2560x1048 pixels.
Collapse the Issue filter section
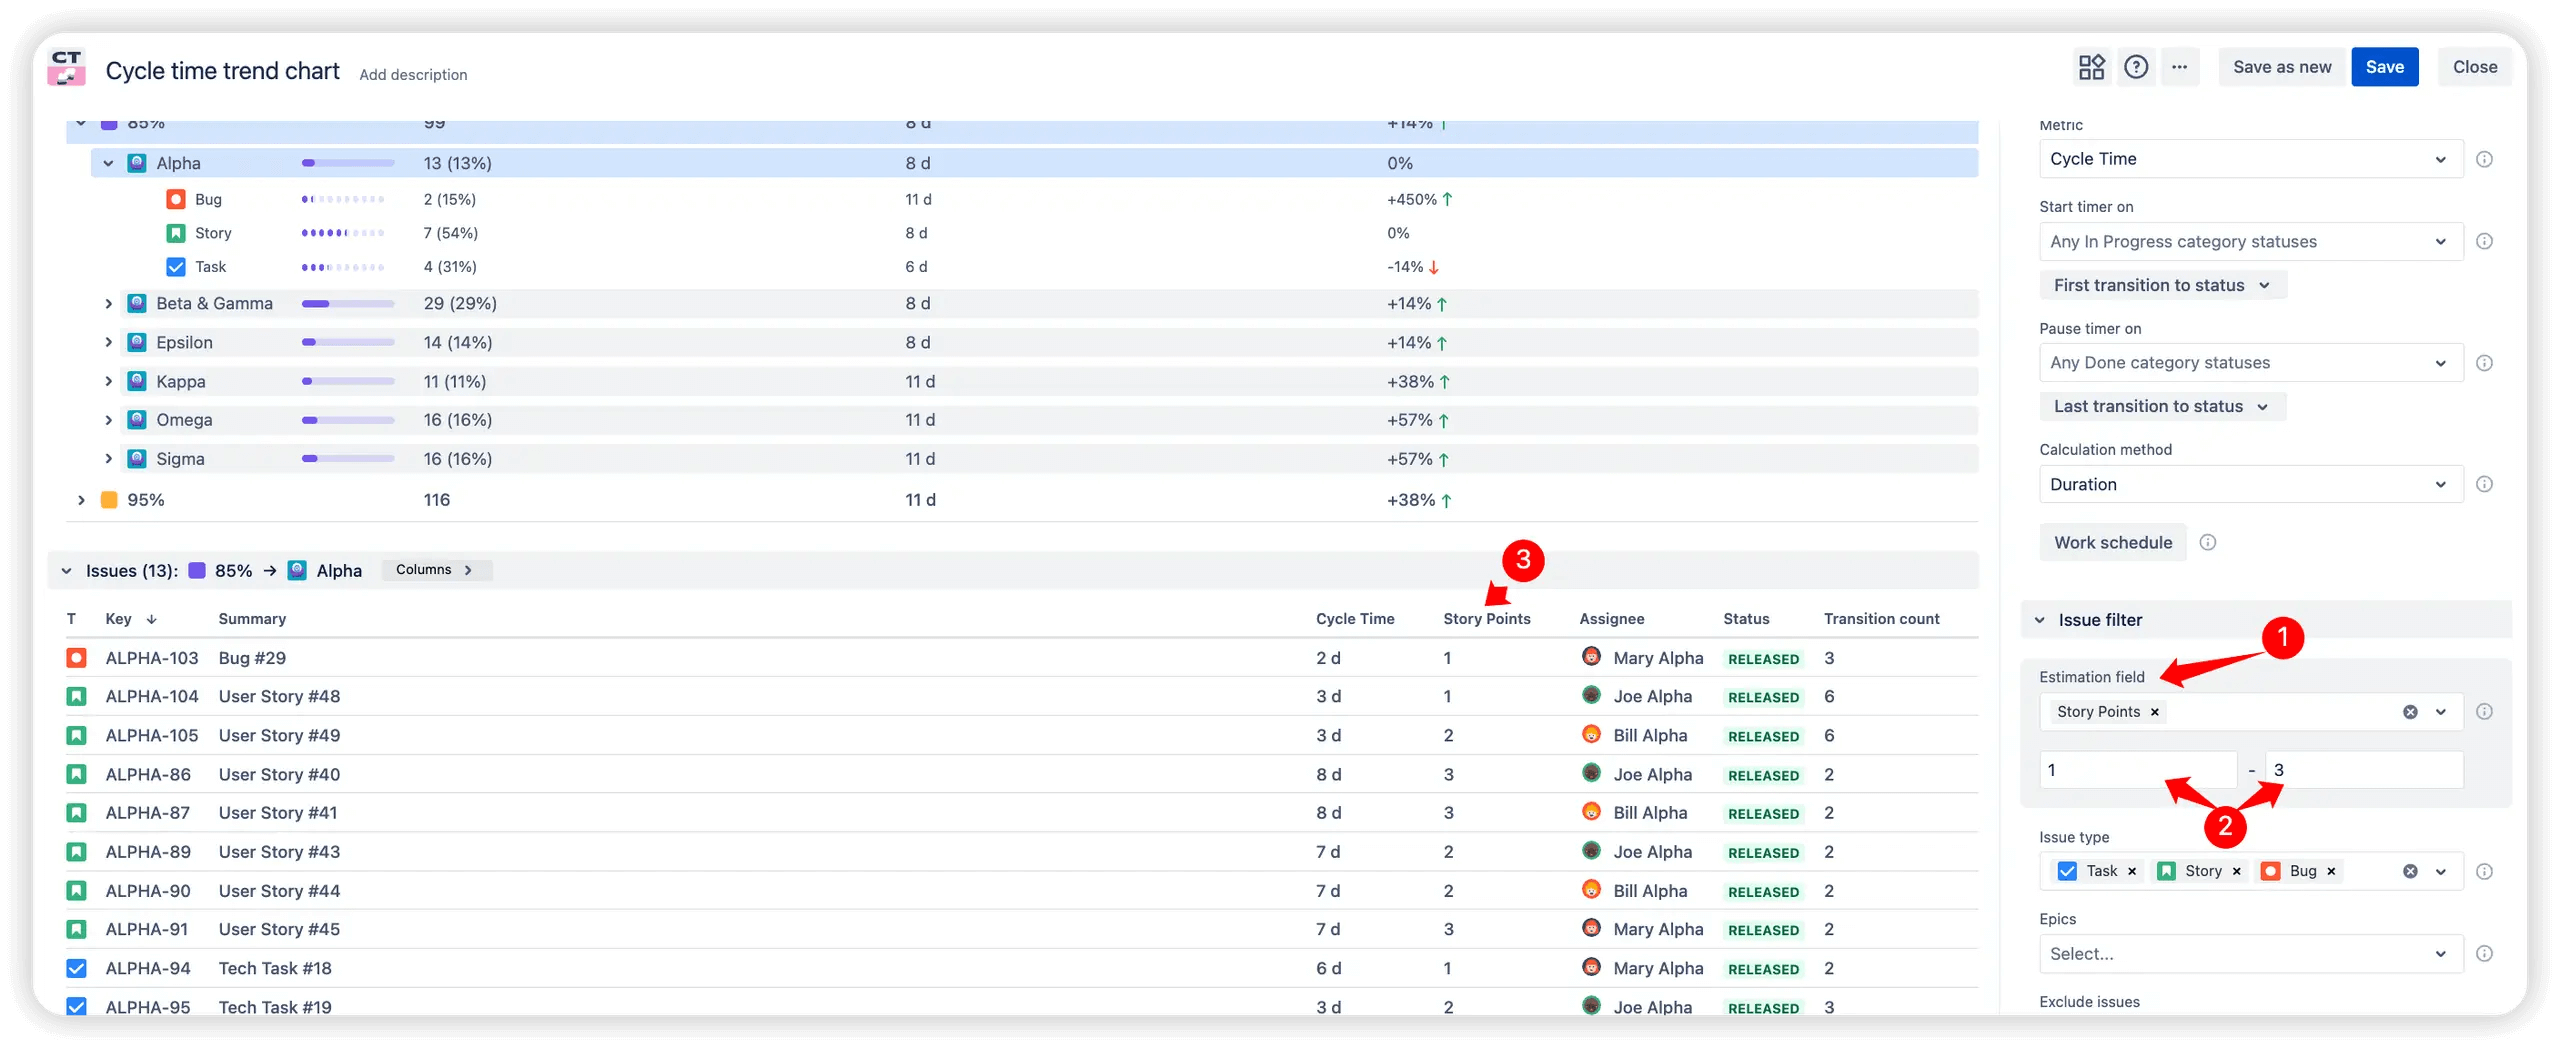[x=2040, y=620]
